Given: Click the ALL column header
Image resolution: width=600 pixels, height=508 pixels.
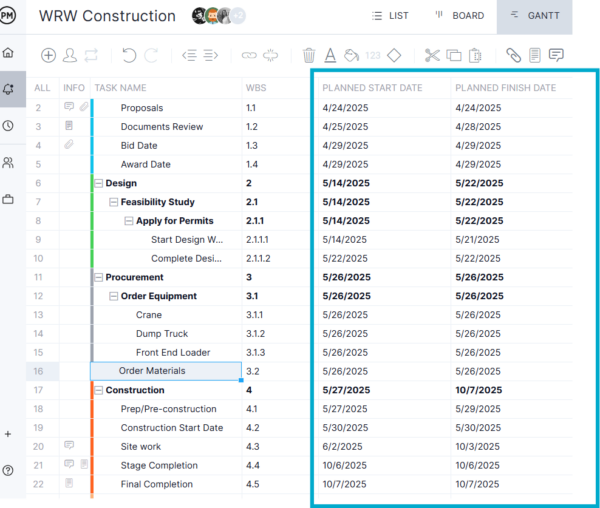Looking at the screenshot, I should click(42, 88).
